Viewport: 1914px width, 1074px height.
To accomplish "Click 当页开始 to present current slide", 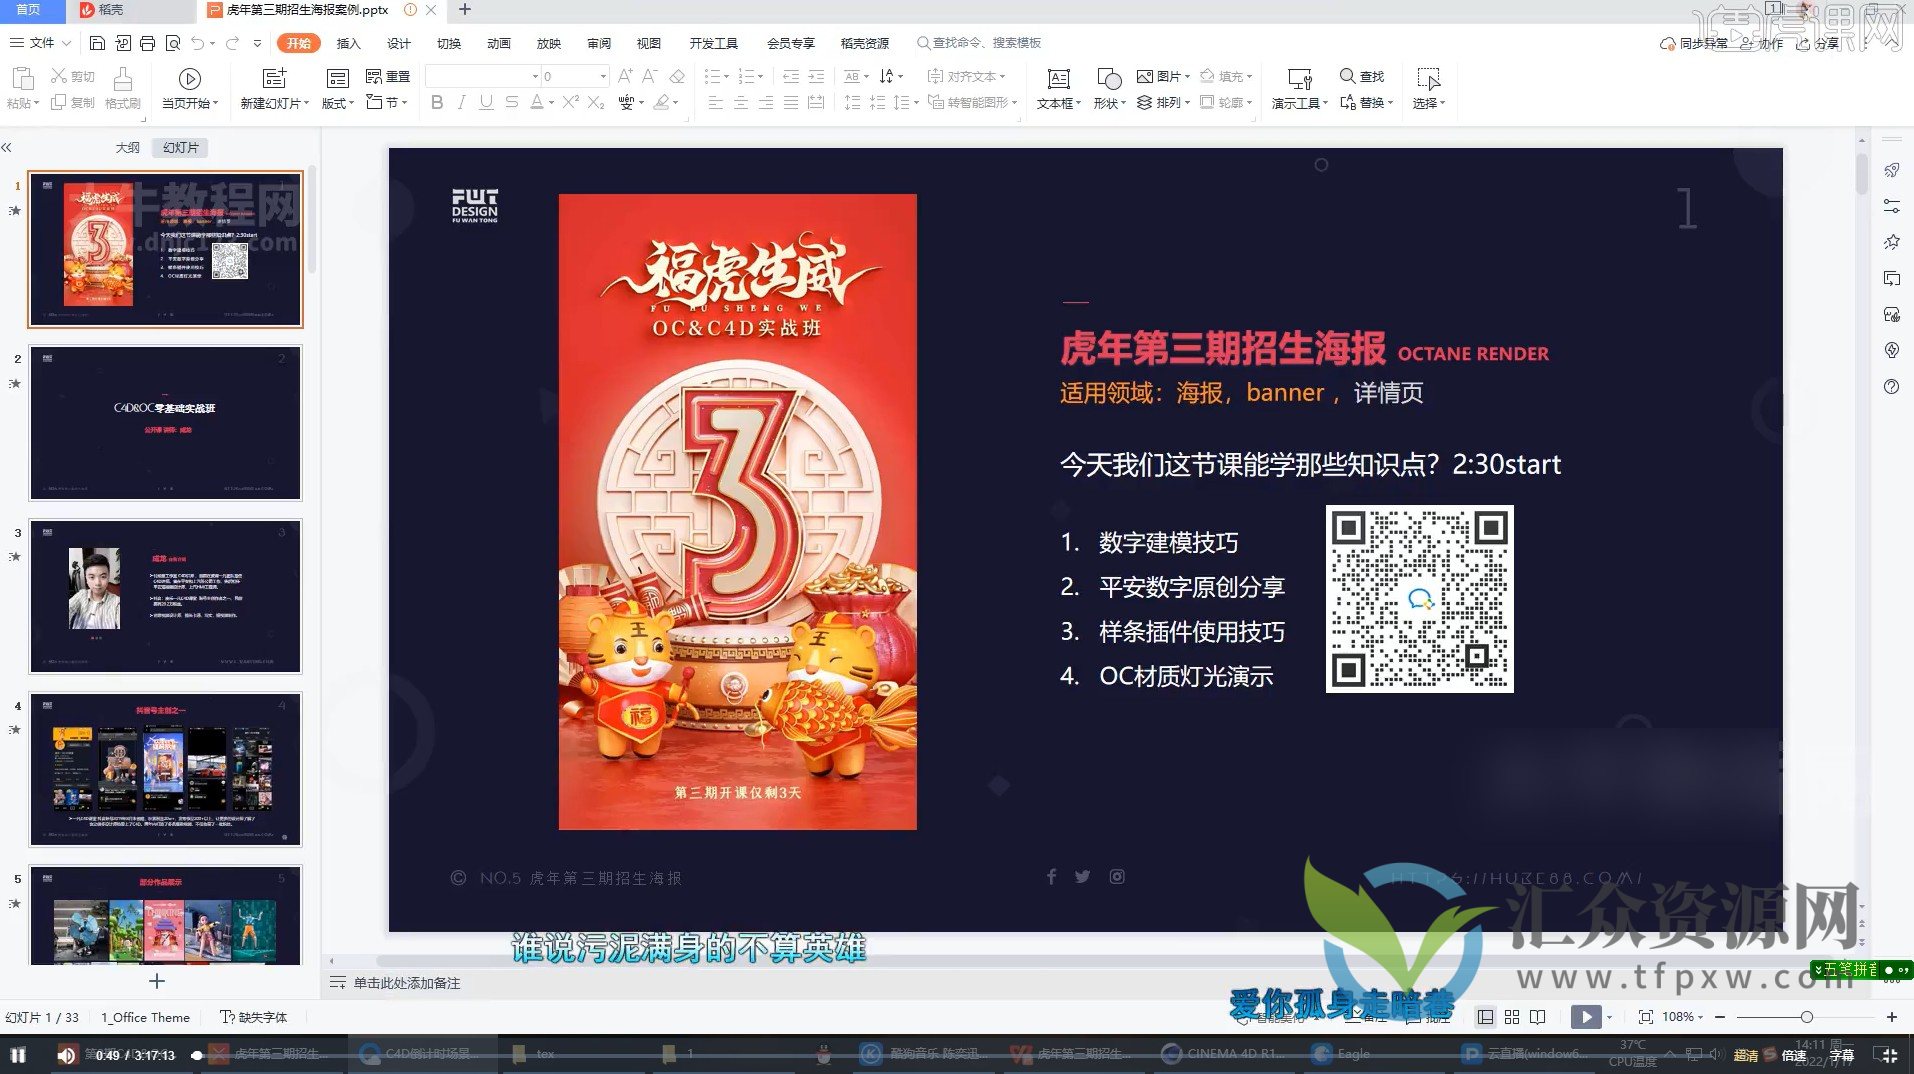I will coord(190,88).
